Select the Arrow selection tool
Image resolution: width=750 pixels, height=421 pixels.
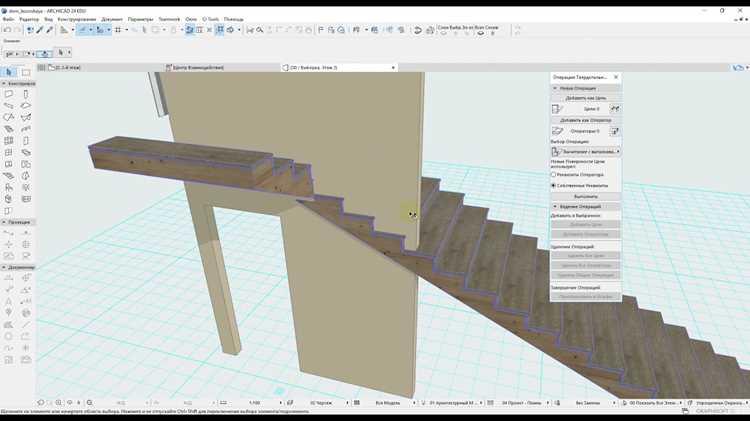coord(9,72)
